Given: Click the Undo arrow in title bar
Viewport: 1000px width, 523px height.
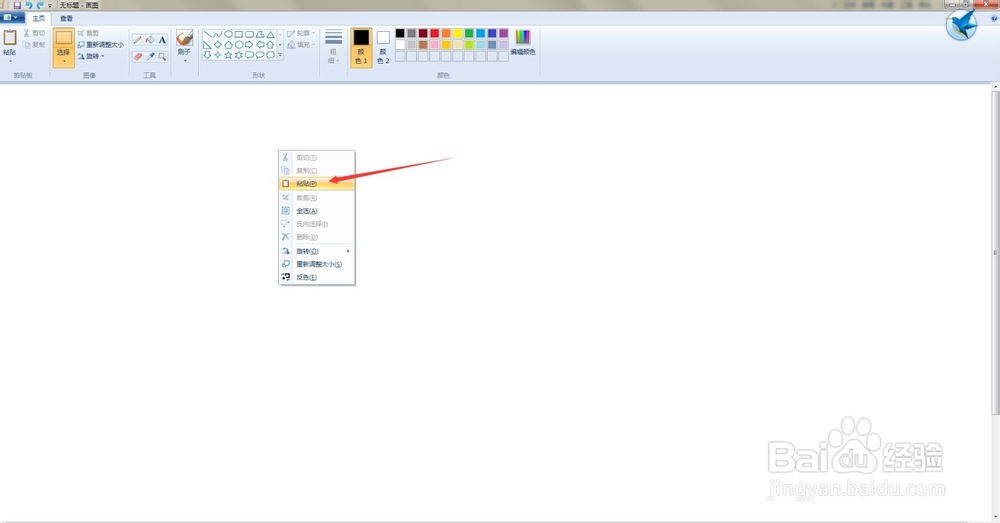Looking at the screenshot, I should point(28,5).
